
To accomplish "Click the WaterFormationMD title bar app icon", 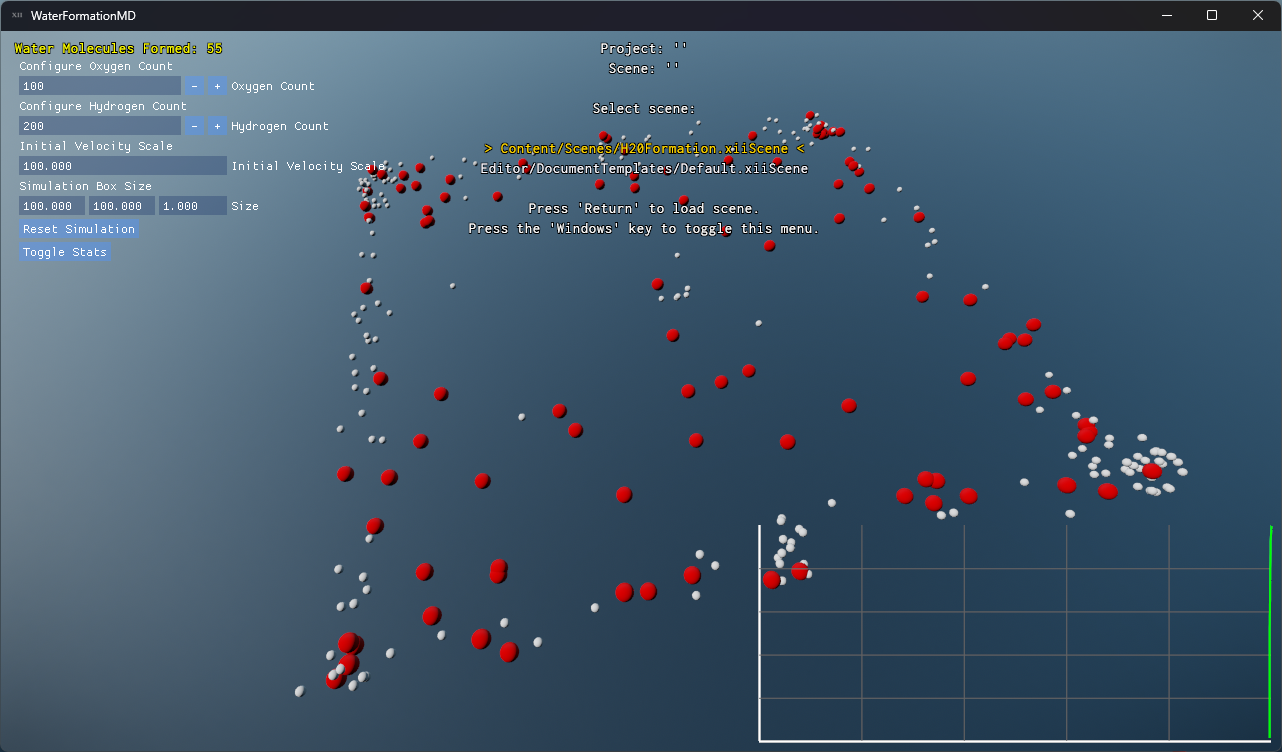I will pos(16,16).
